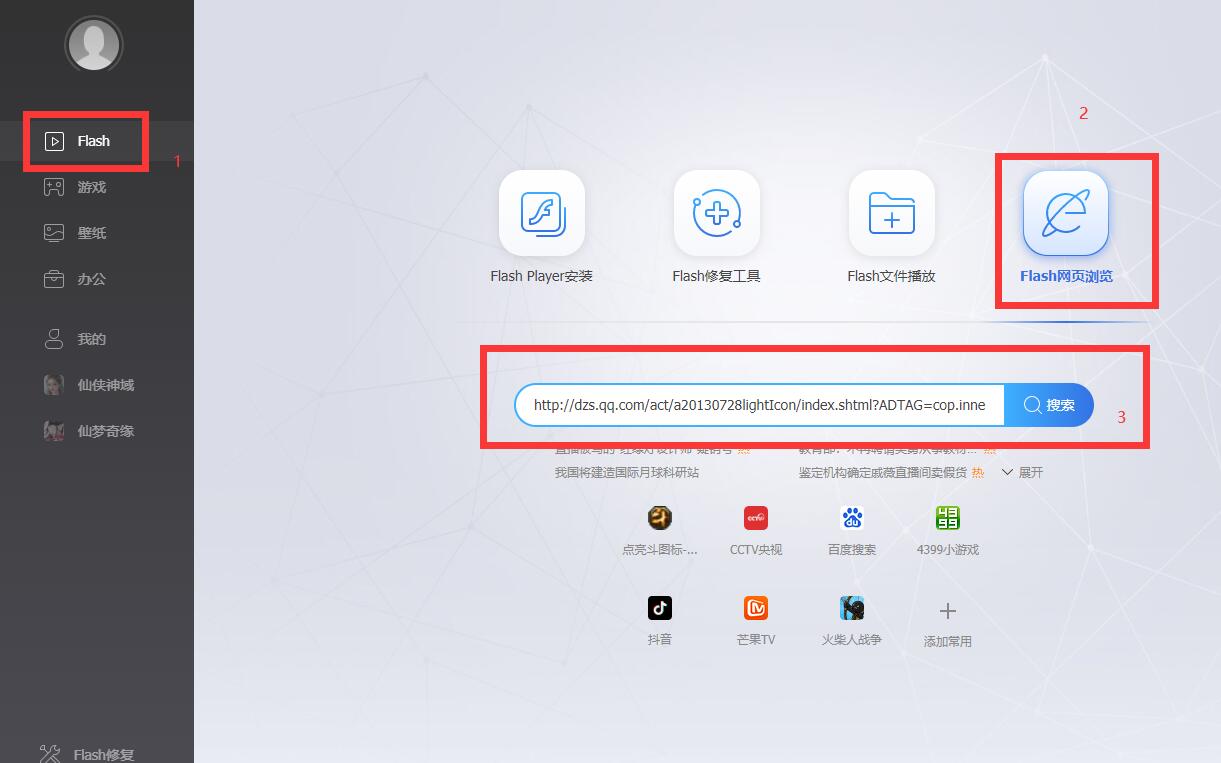
Task: Open the 抖音 shortcut
Action: [660, 621]
